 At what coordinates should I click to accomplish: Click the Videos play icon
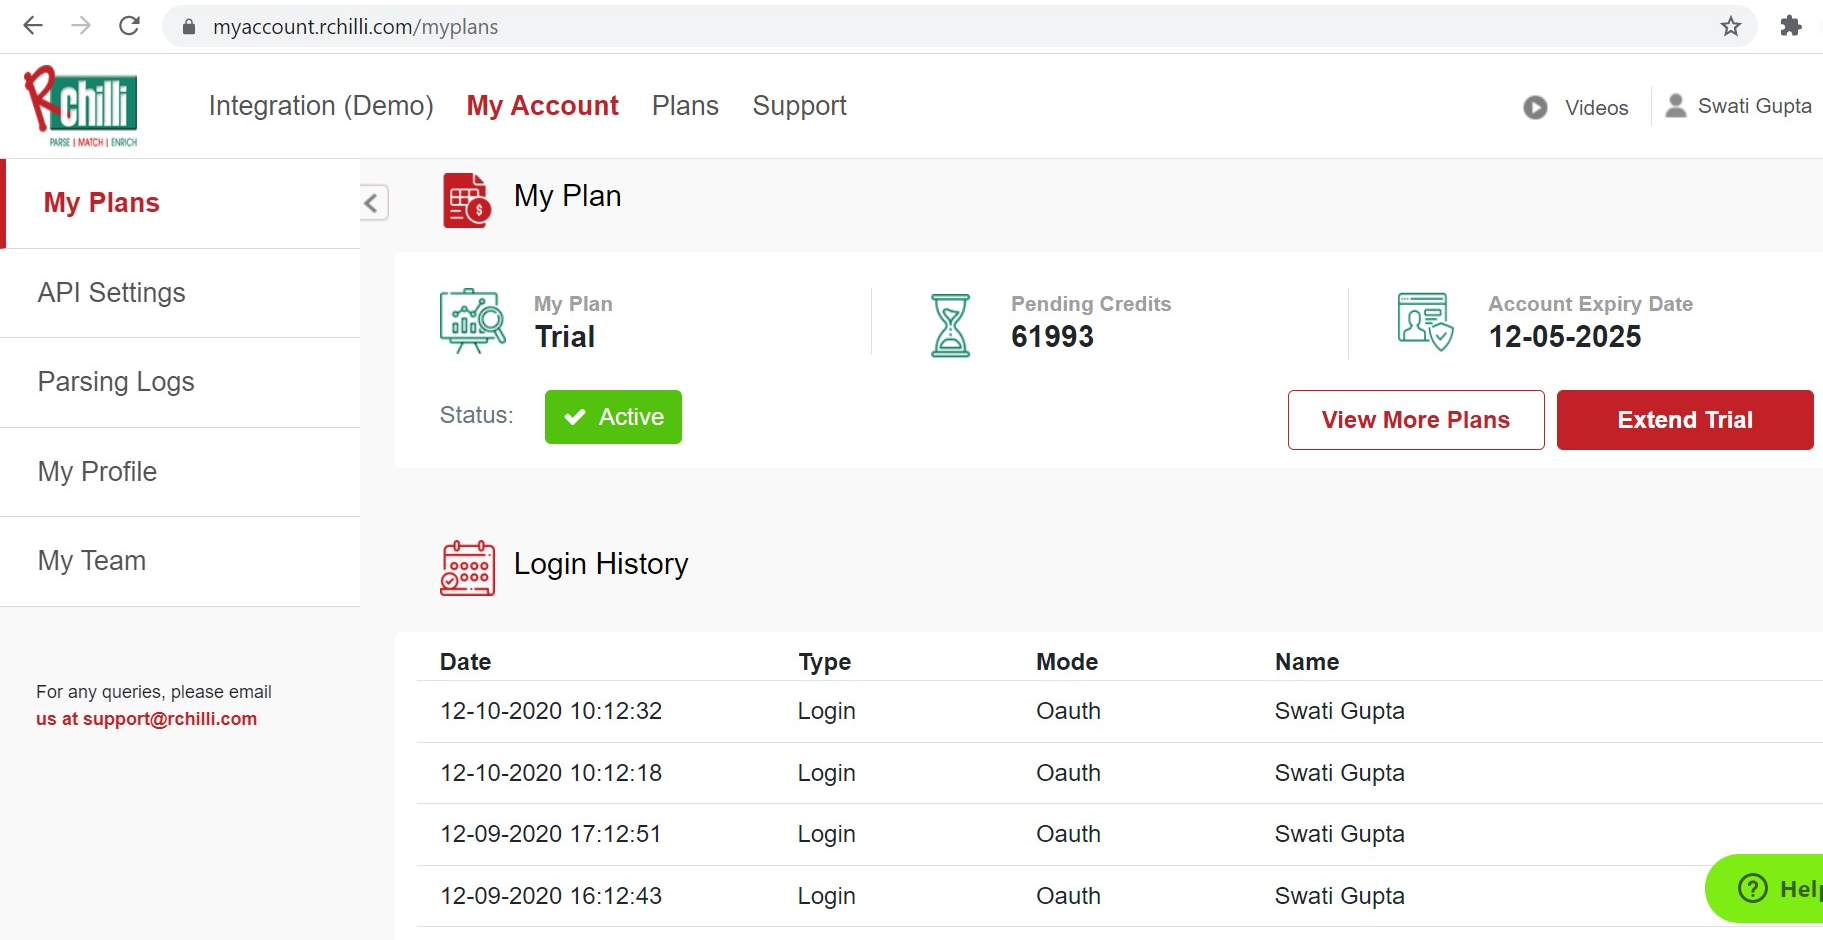tap(1535, 107)
